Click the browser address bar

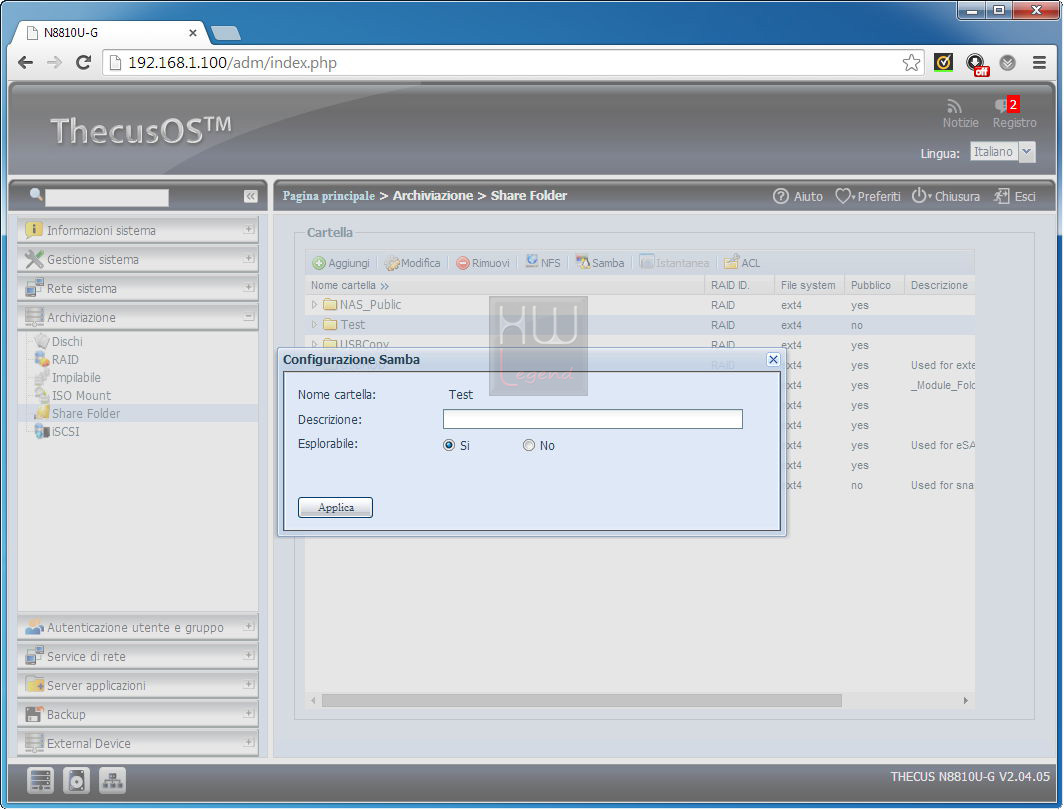[x=512, y=62]
